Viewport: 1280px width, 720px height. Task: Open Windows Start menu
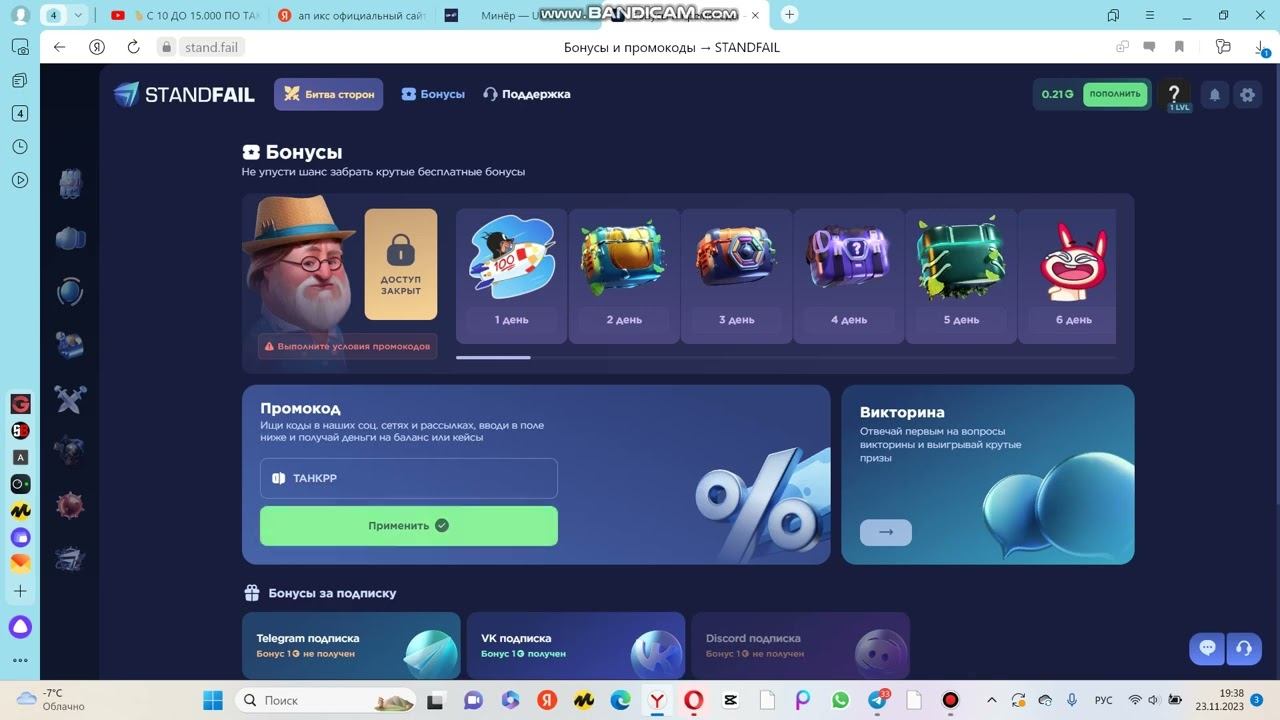pos(213,700)
